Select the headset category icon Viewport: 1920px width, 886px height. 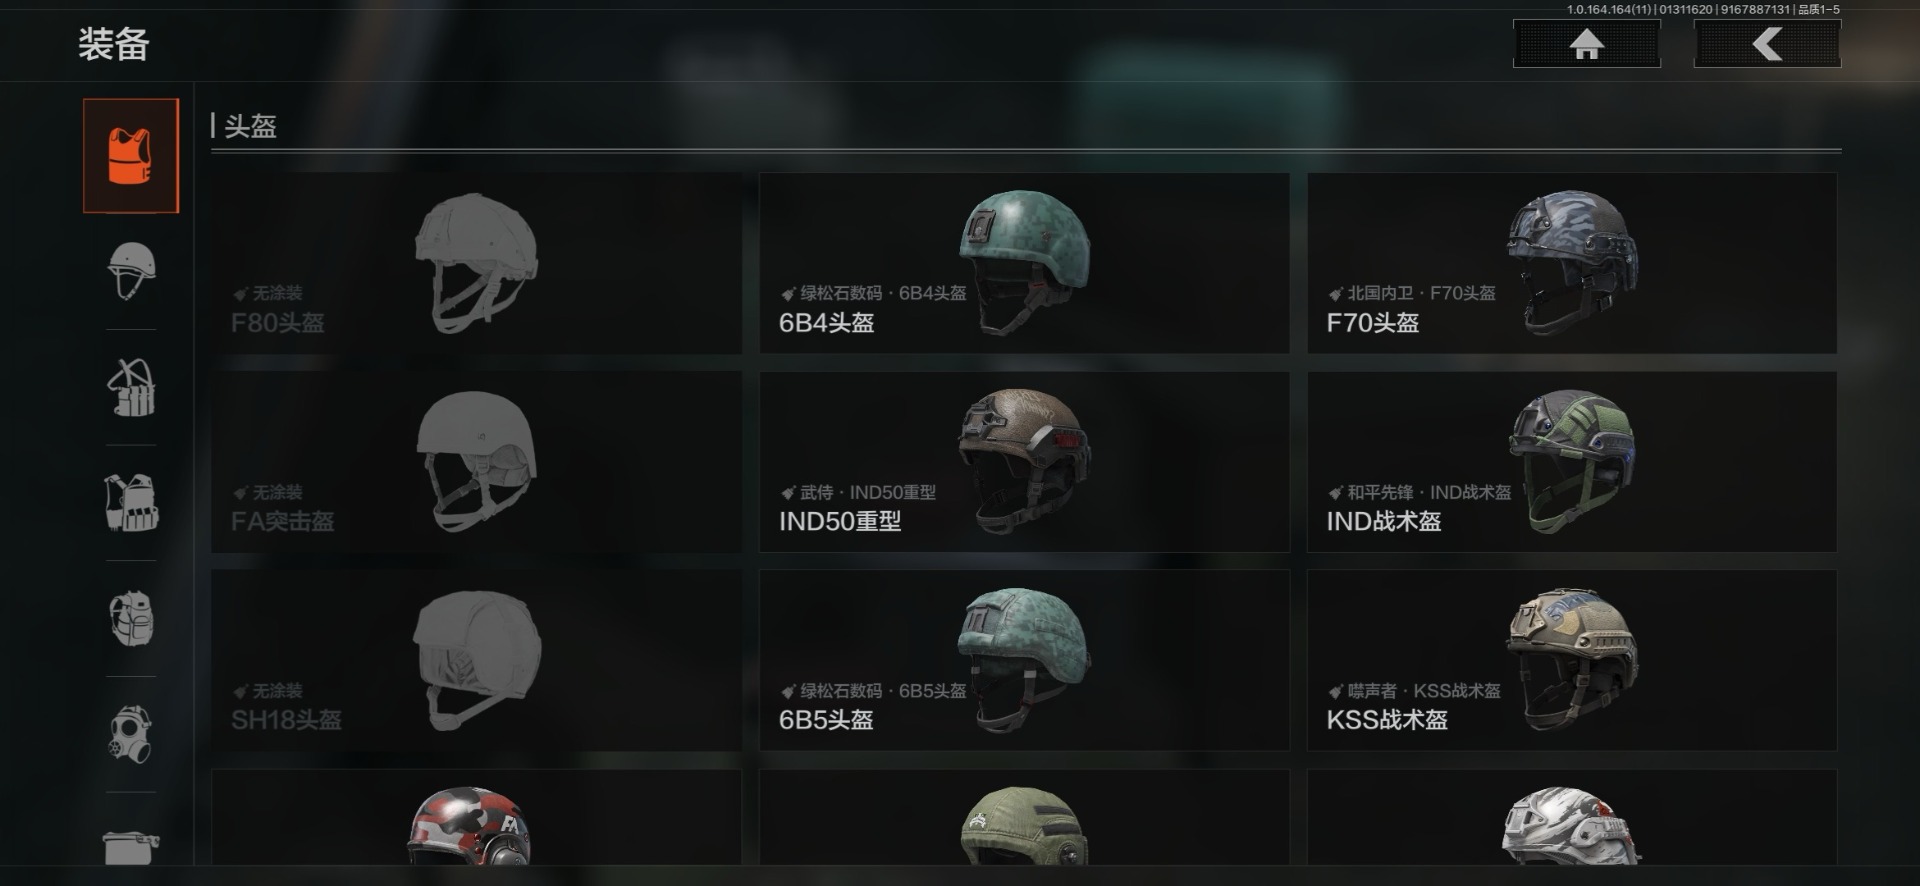131,387
